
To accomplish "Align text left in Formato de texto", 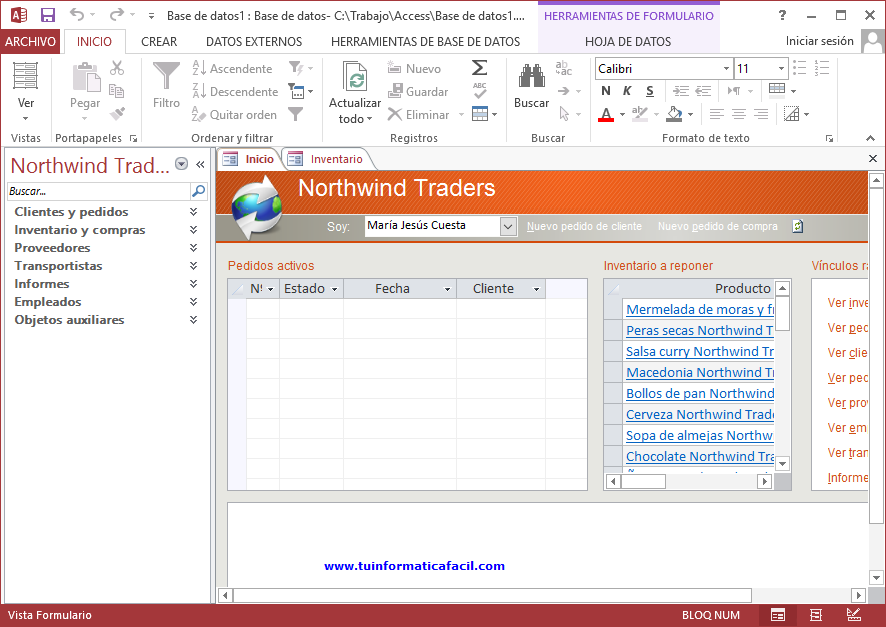I will point(716,115).
